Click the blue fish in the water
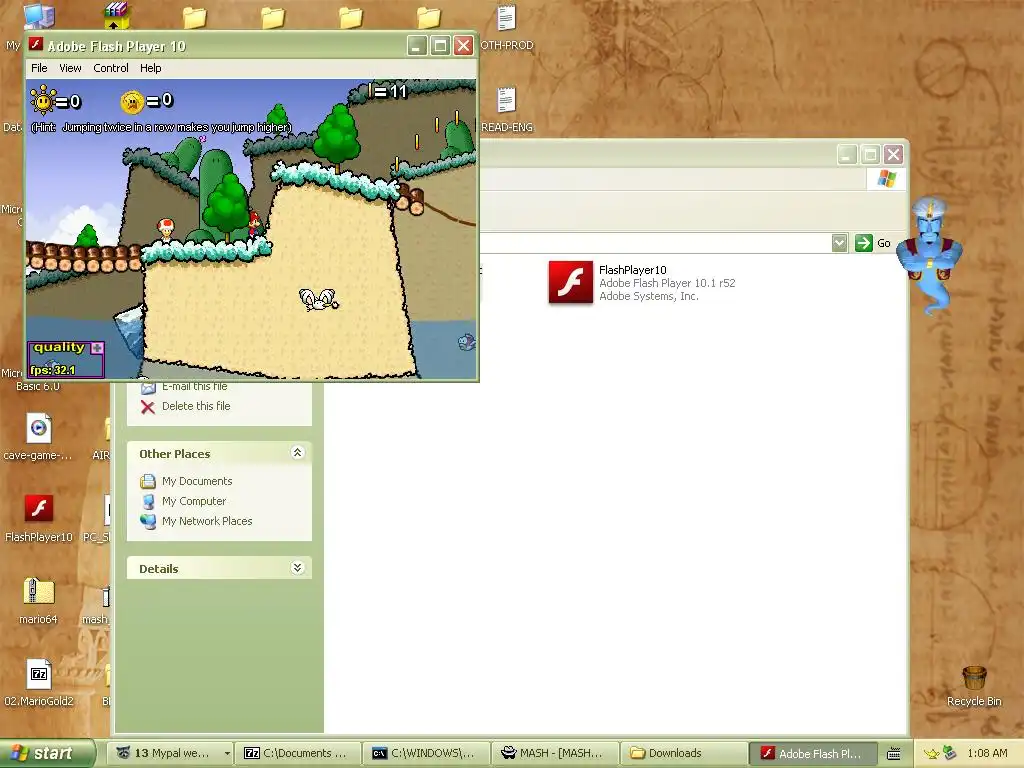Viewport: 1024px width, 768px height. pos(466,342)
